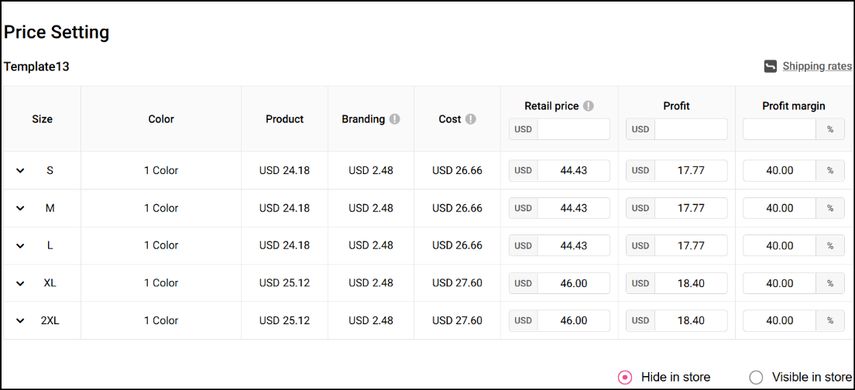Click the Template13 label

[36, 67]
